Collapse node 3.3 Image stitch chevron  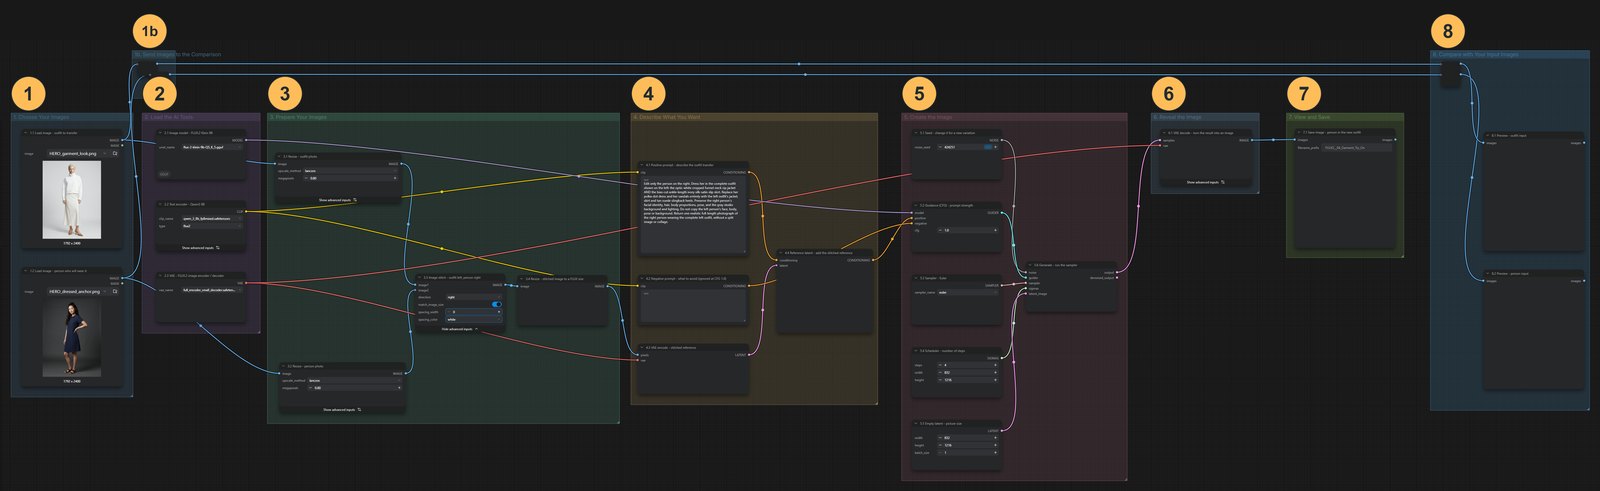[x=420, y=277]
